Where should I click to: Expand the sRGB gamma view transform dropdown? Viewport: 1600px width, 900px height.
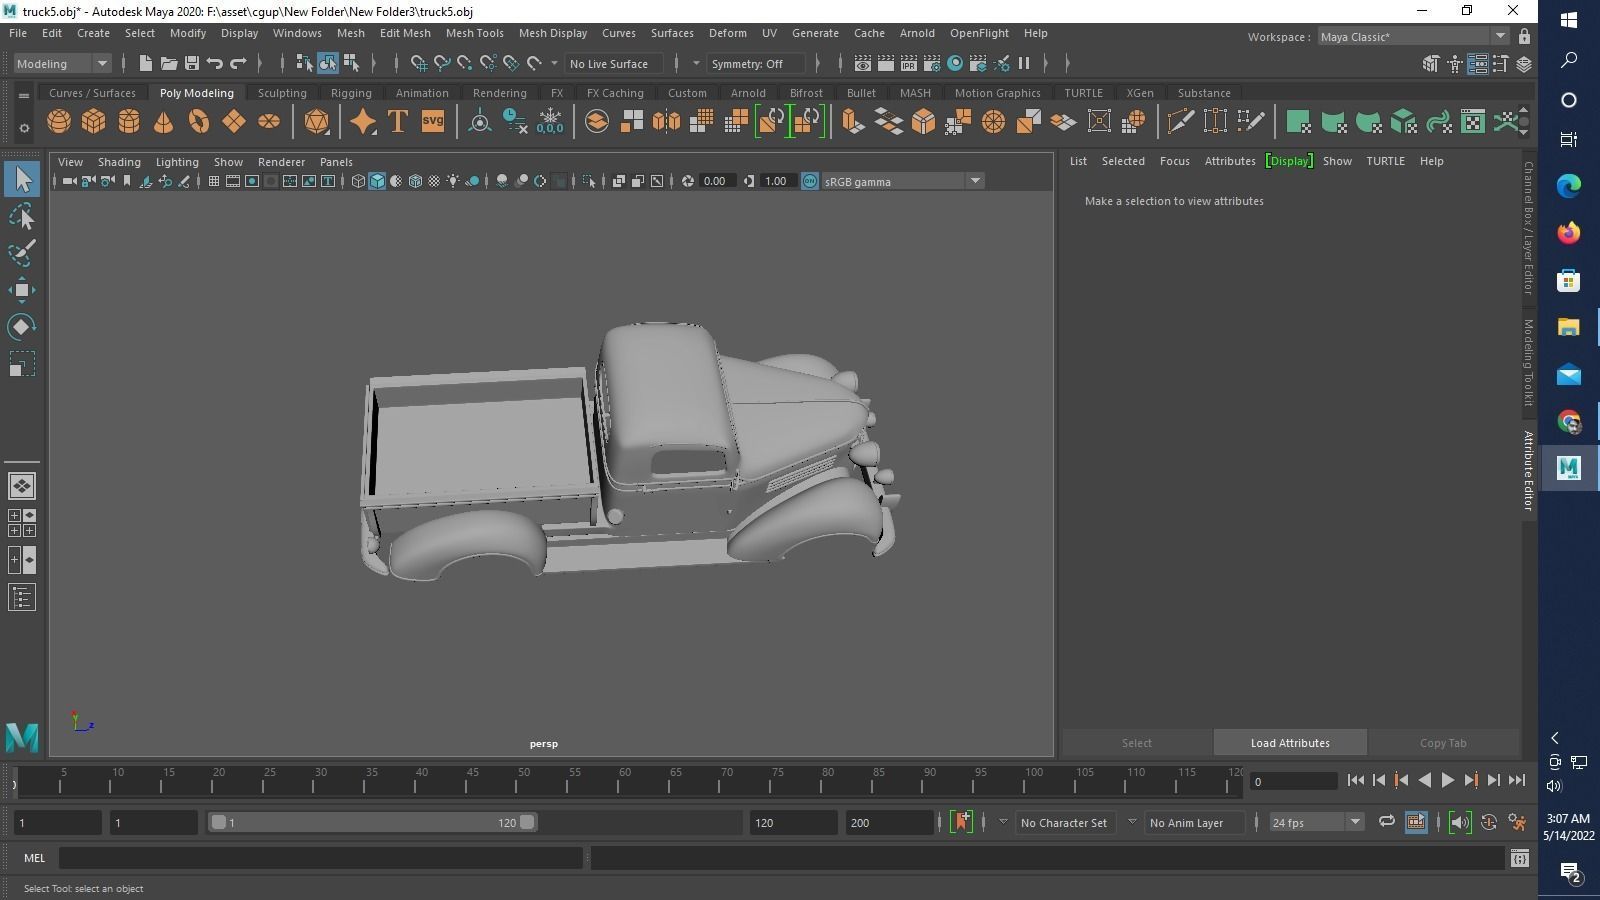974,181
